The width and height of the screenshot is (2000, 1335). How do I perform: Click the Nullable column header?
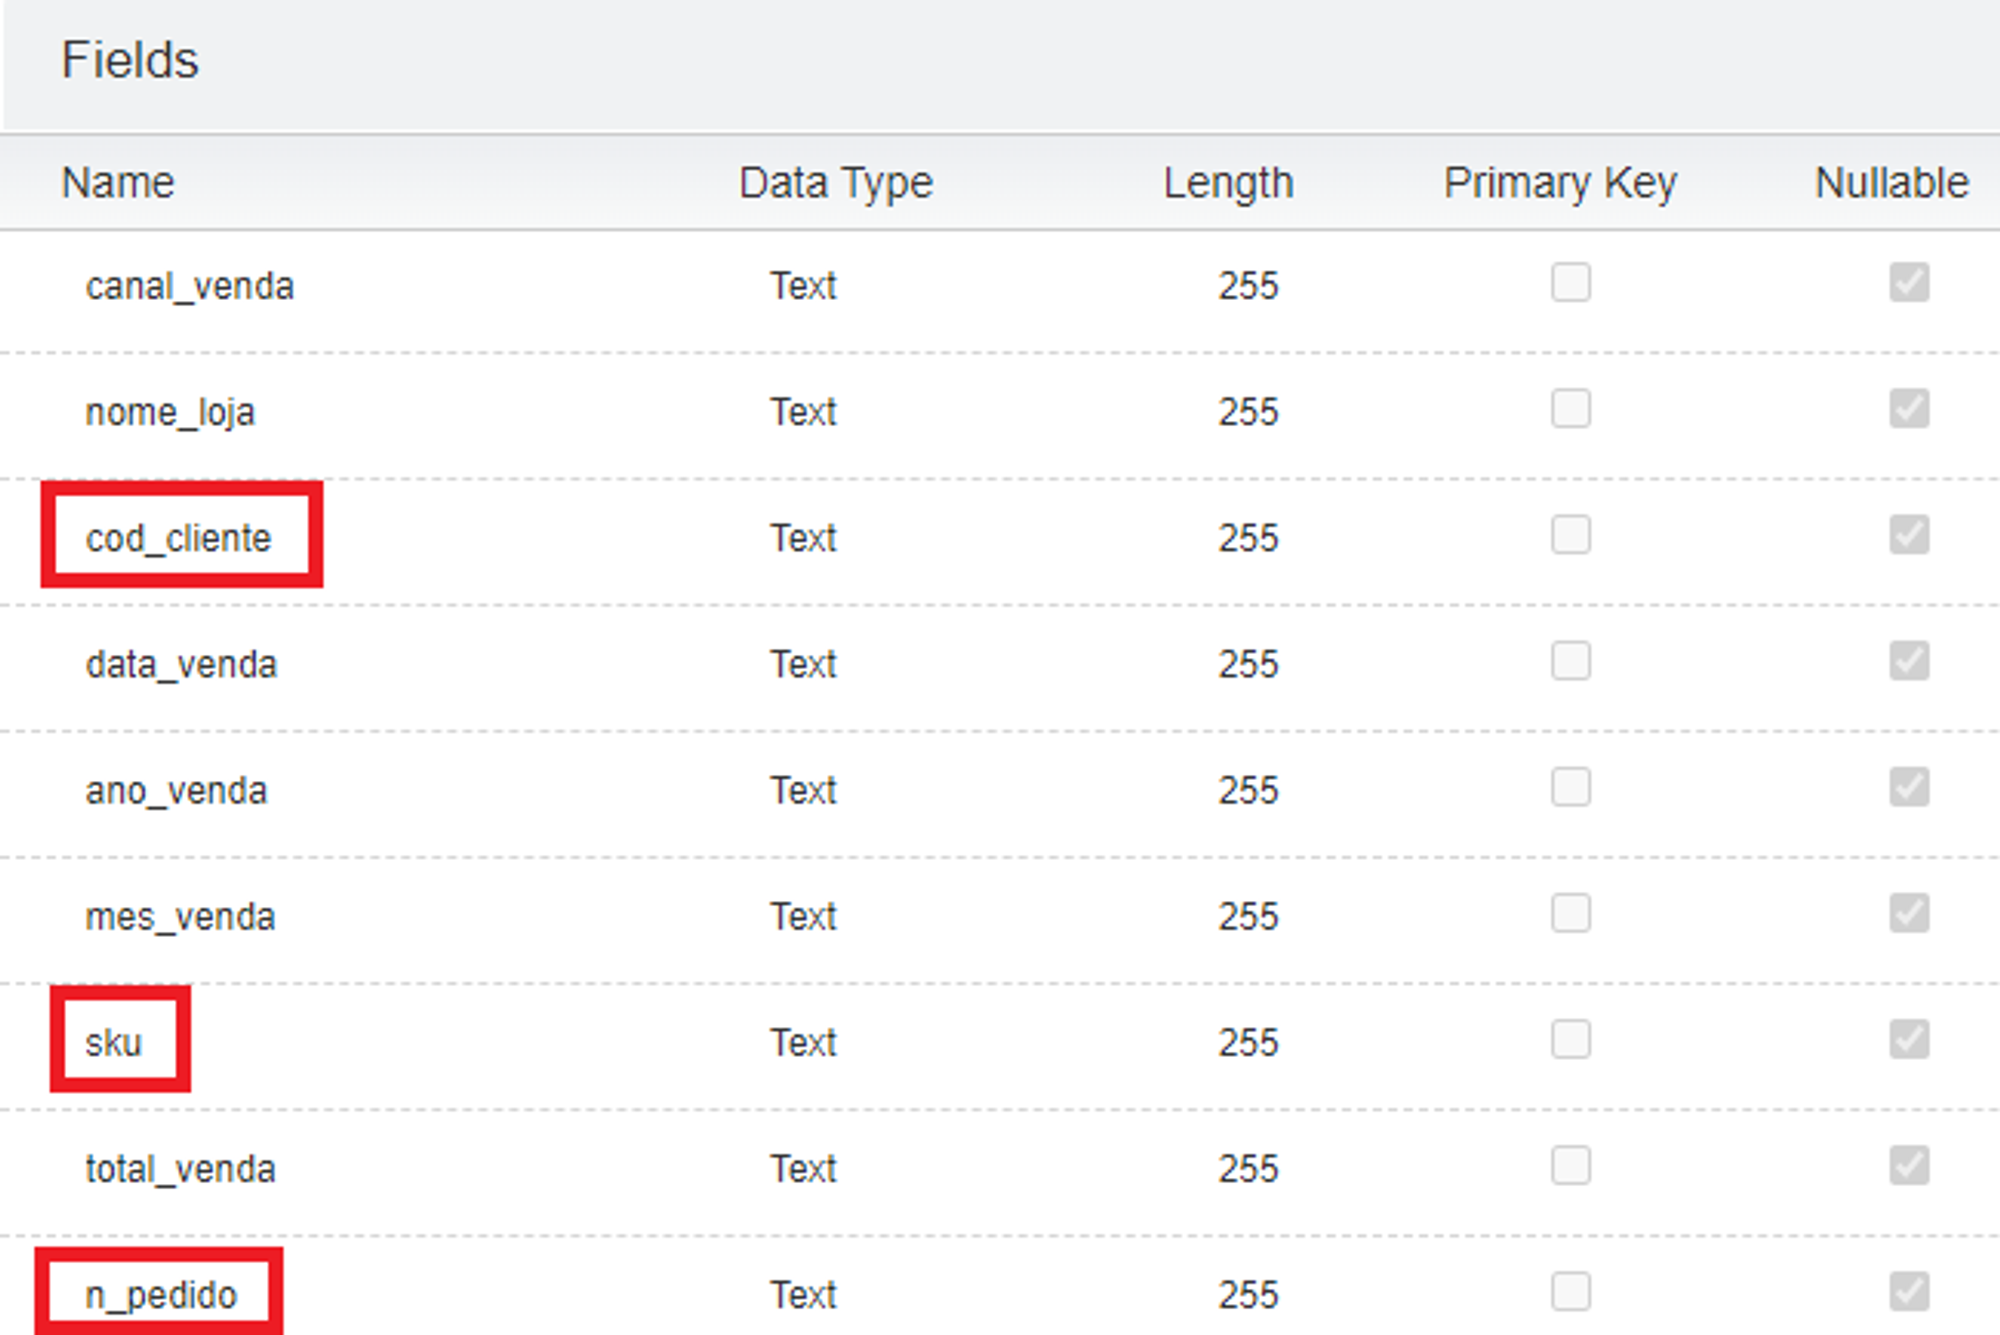point(1891,183)
